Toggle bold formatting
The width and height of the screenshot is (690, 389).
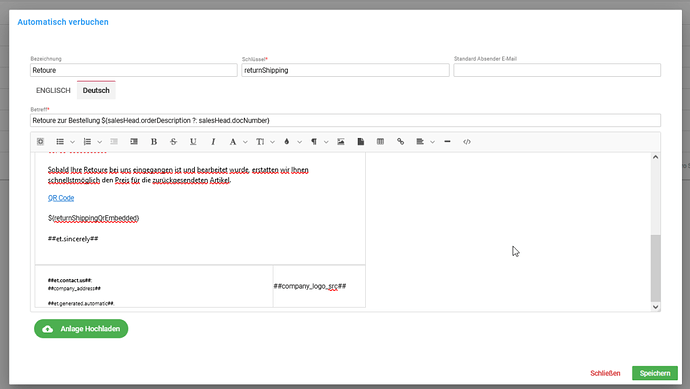click(x=154, y=142)
